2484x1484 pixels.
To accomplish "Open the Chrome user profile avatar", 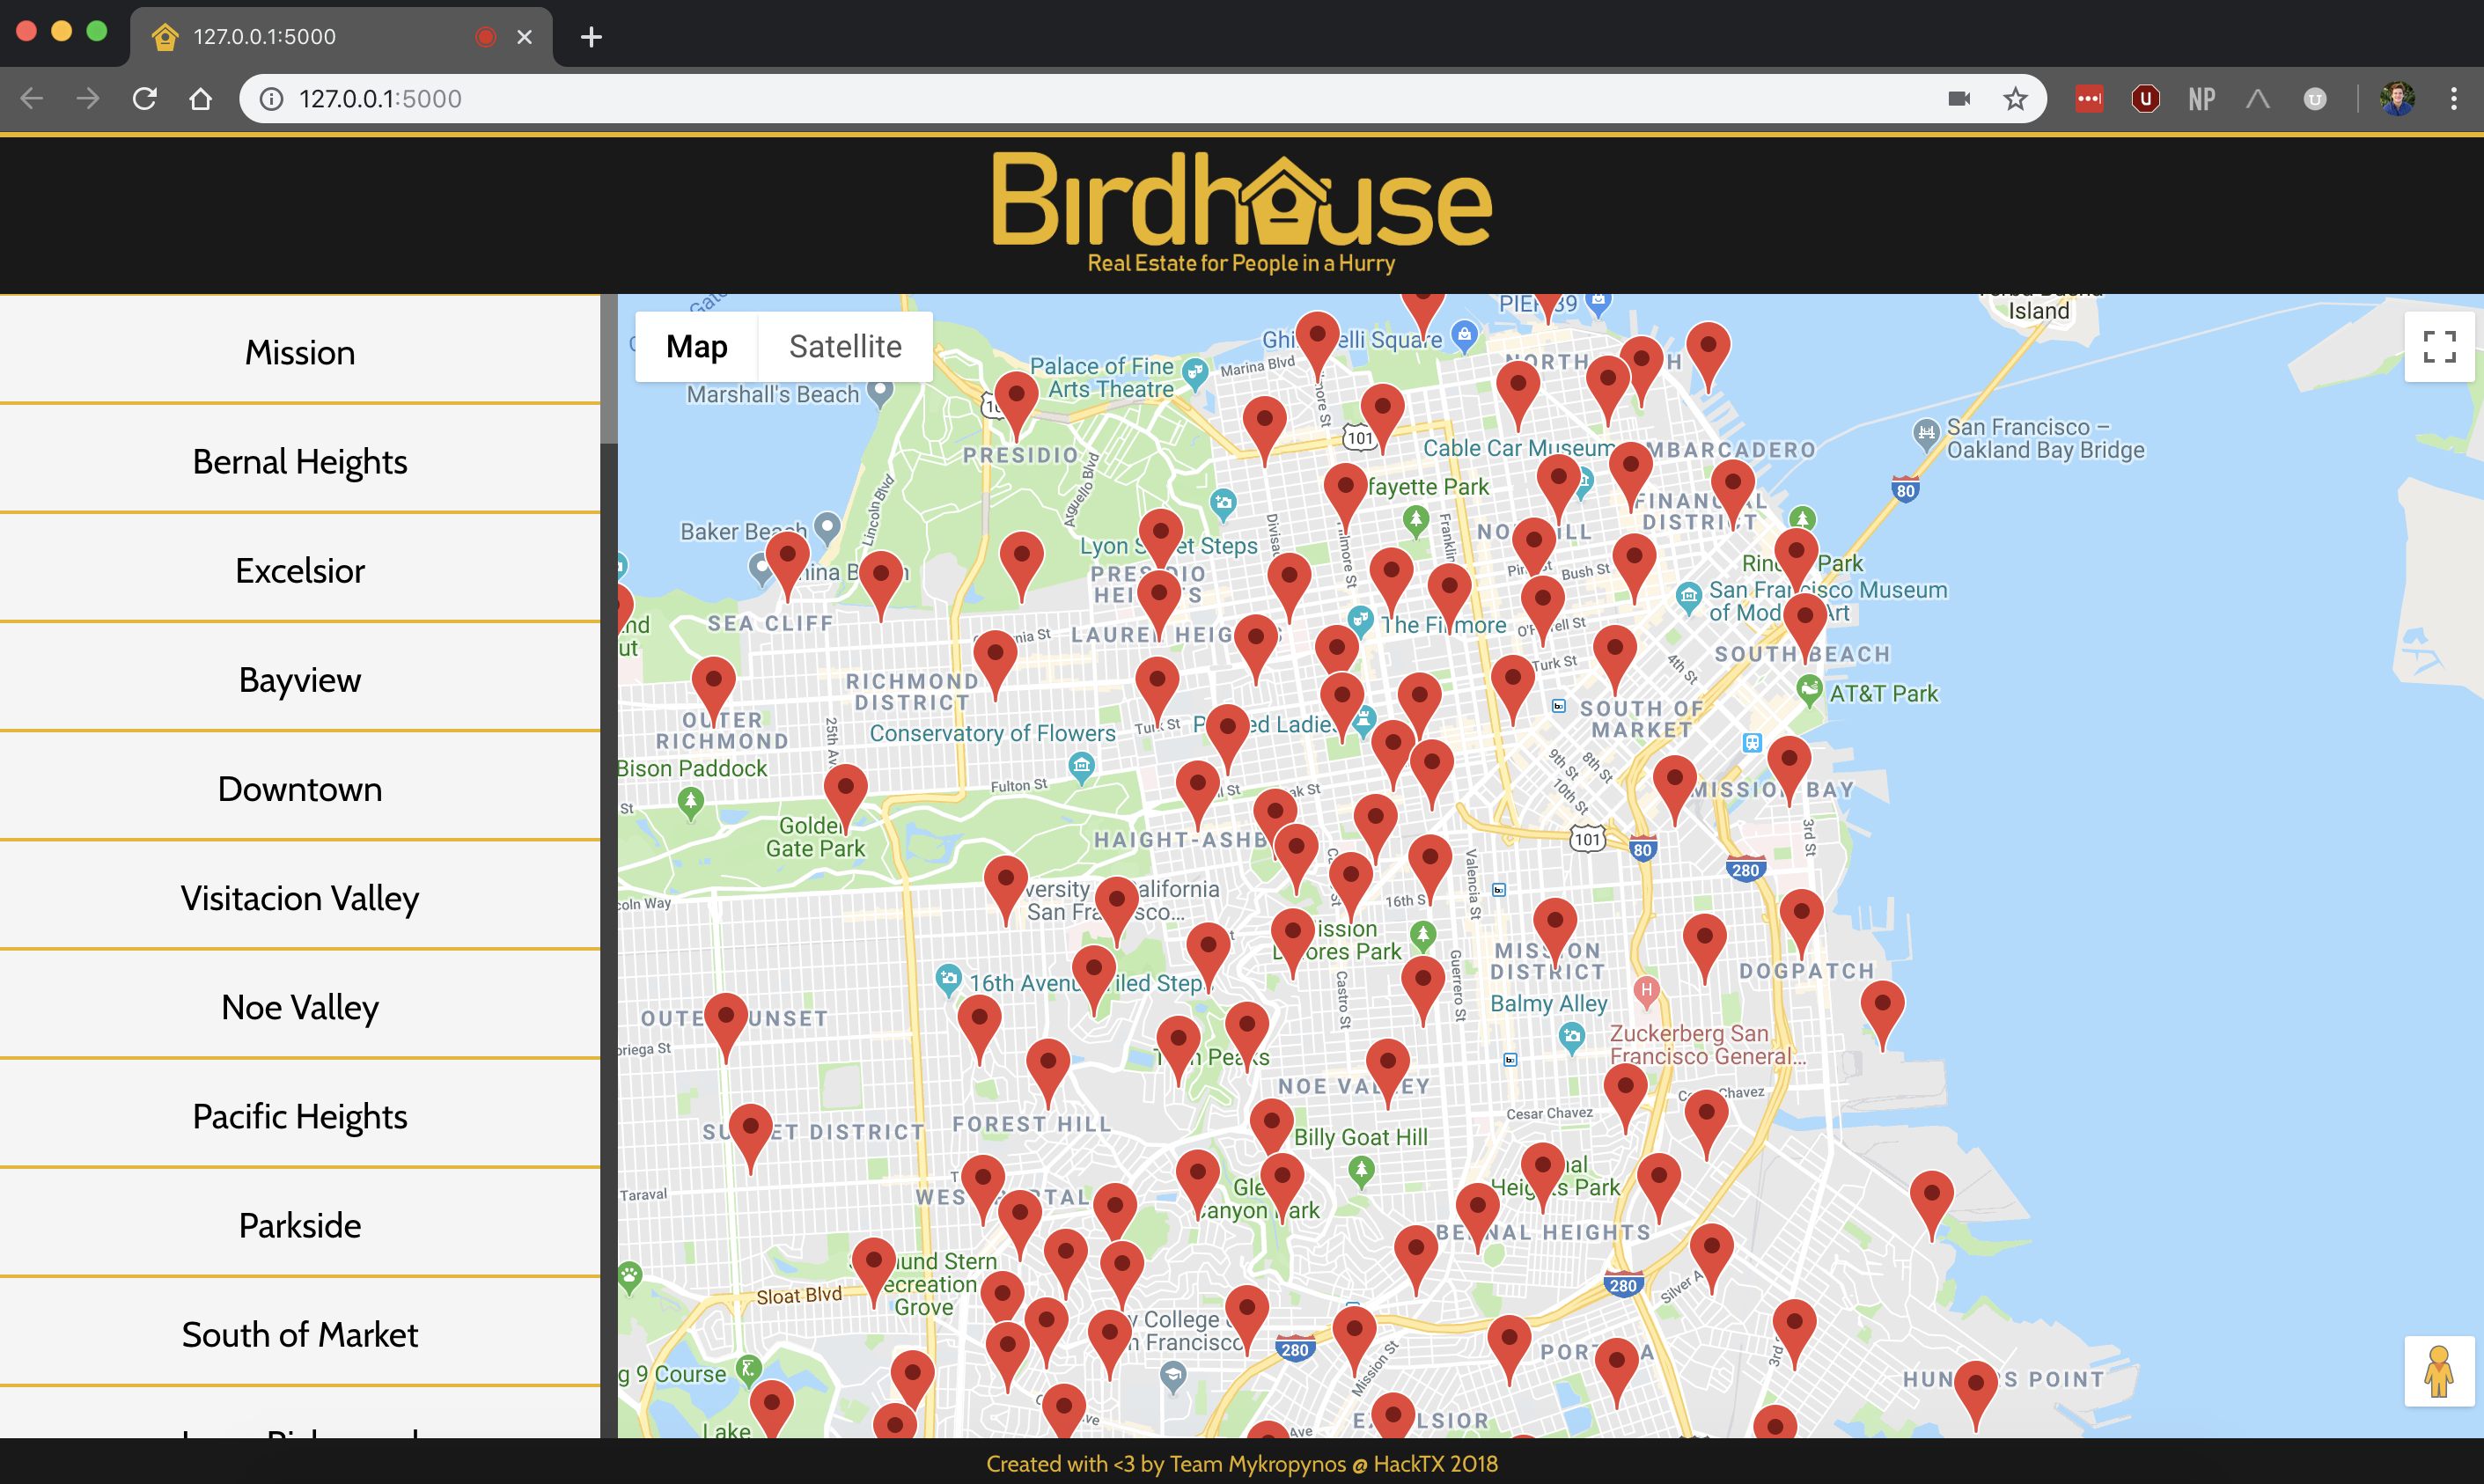I will (x=2397, y=98).
